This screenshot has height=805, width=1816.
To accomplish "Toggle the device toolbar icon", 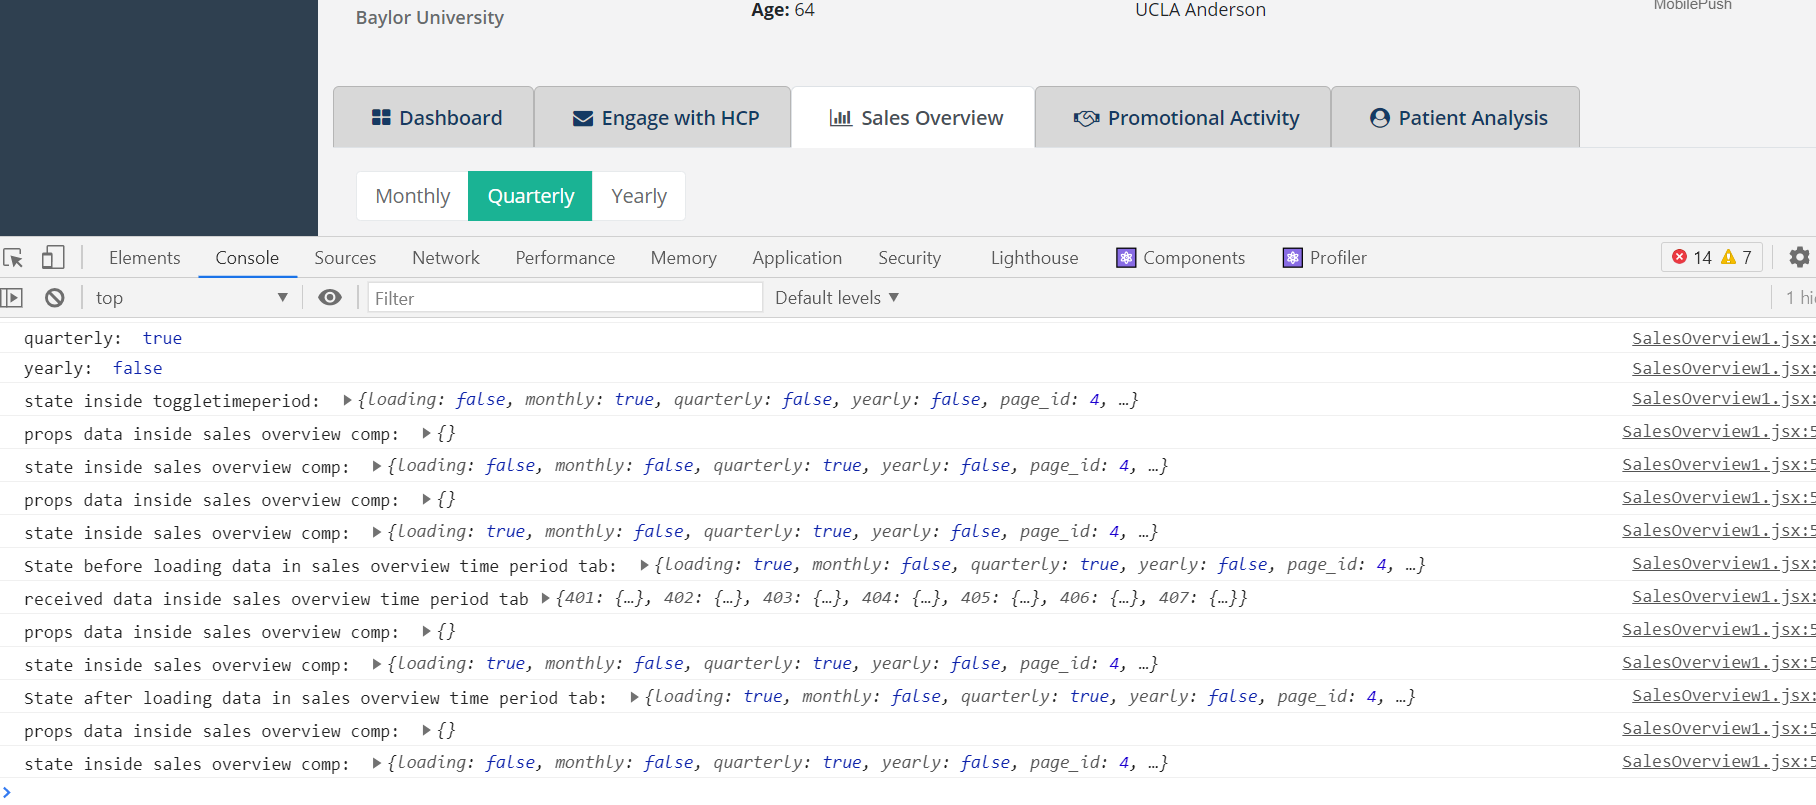I will [x=53, y=258].
